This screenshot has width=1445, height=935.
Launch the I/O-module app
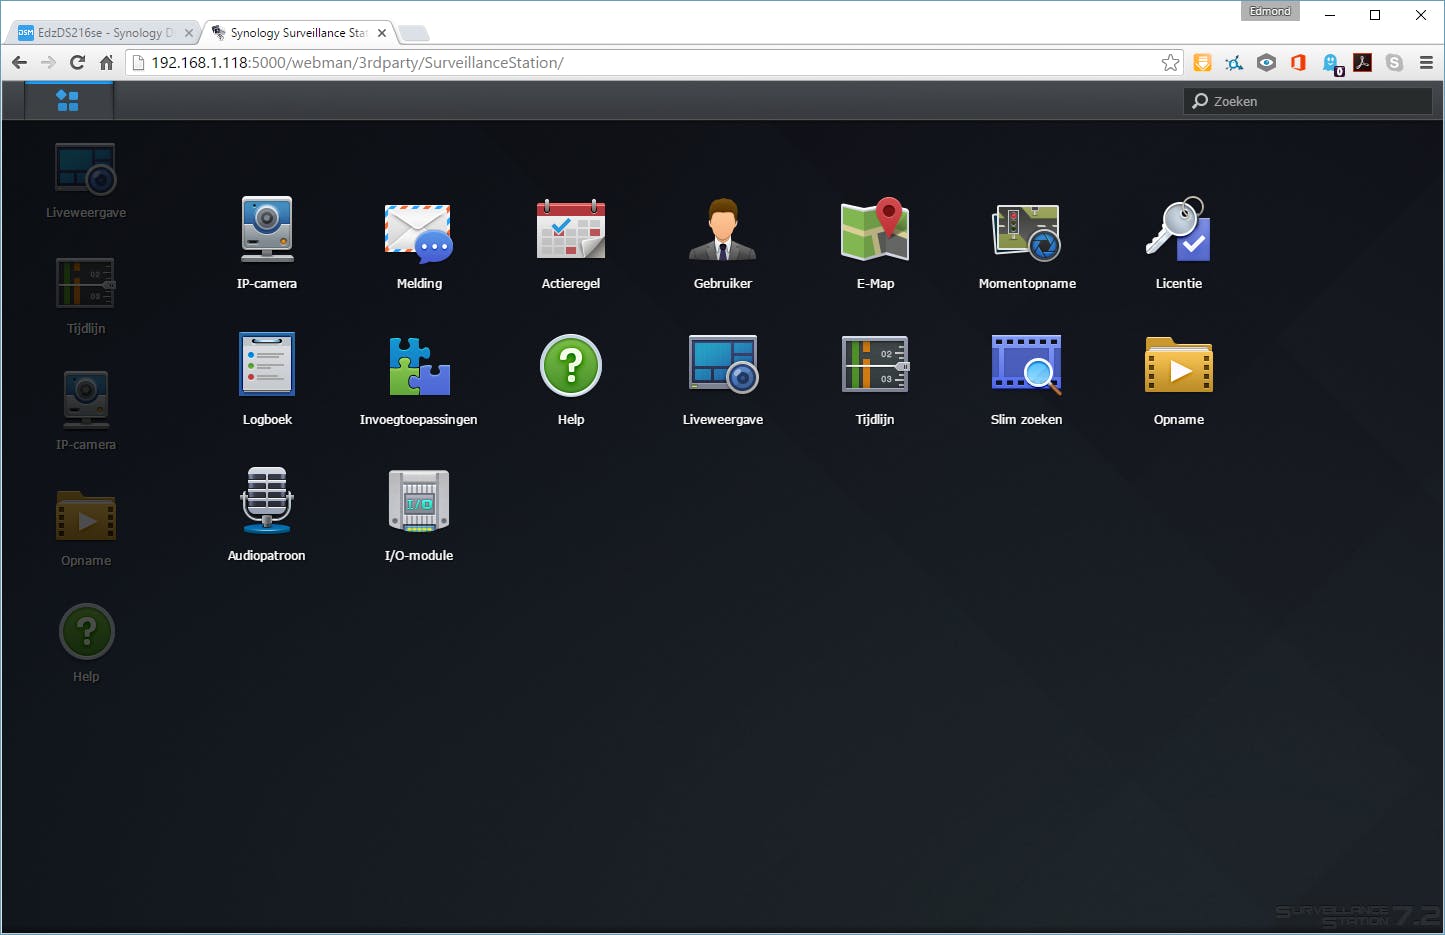[x=419, y=501]
